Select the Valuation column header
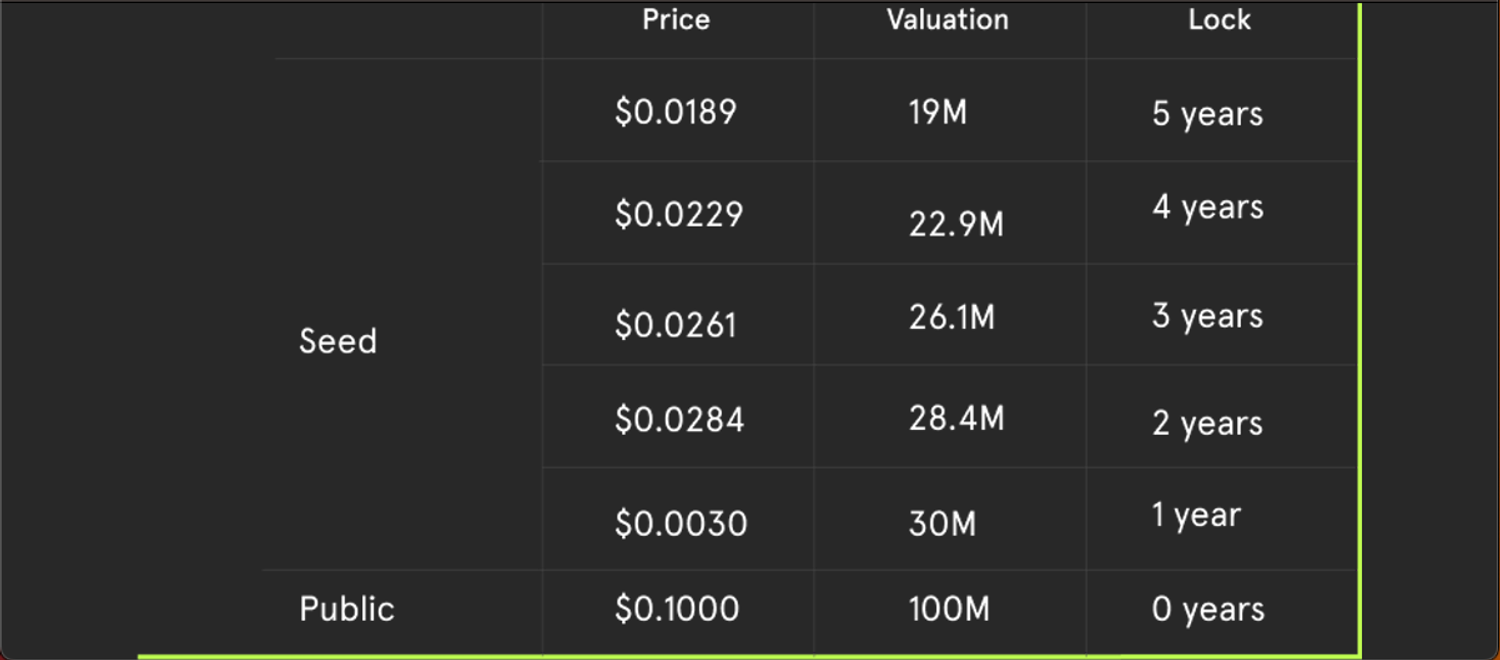Image resolution: width=1500 pixels, height=660 pixels. click(947, 20)
